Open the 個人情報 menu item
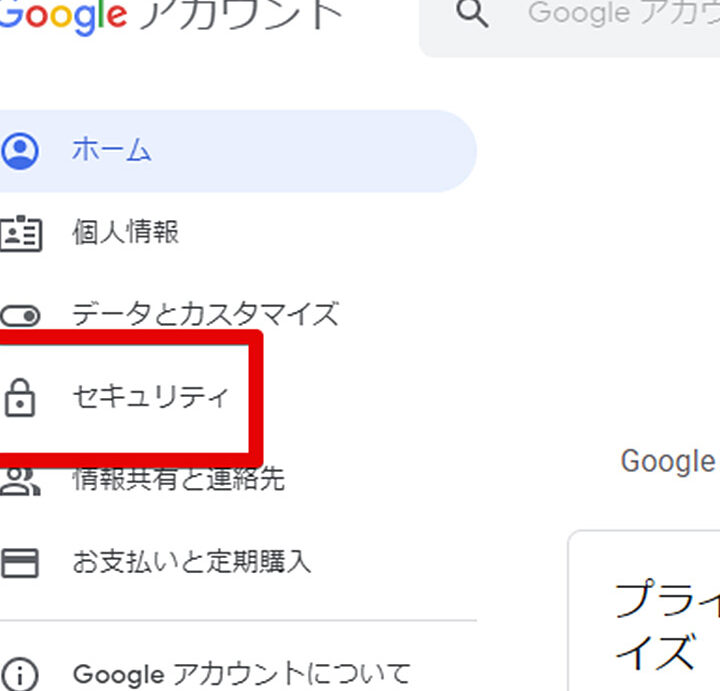 coord(125,232)
